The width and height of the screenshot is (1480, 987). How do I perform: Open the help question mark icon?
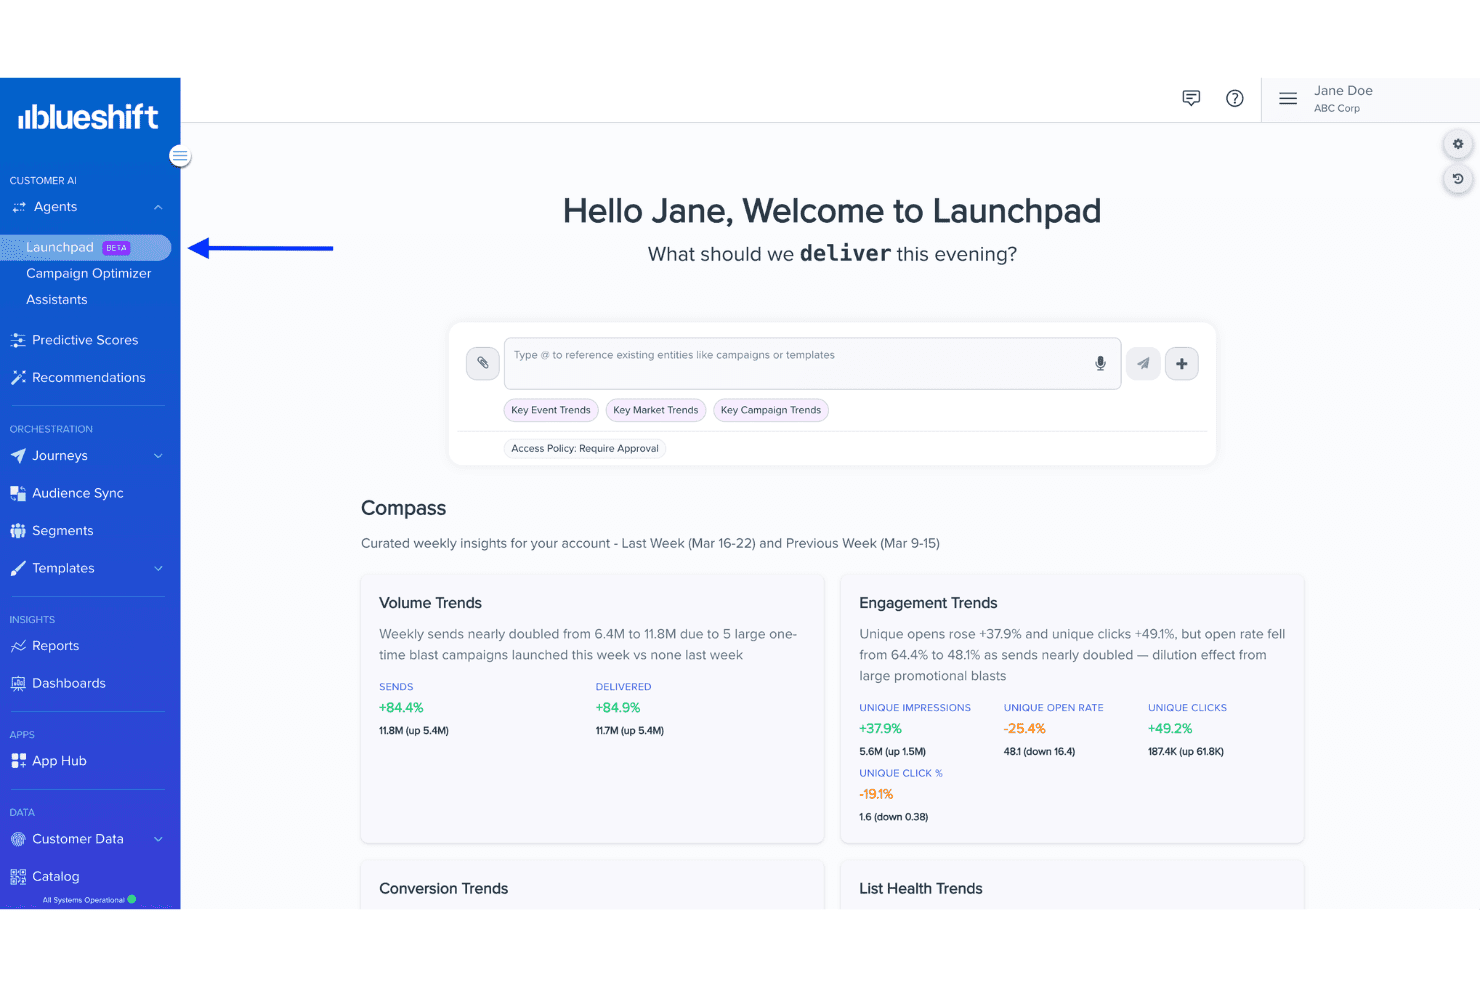click(1235, 98)
